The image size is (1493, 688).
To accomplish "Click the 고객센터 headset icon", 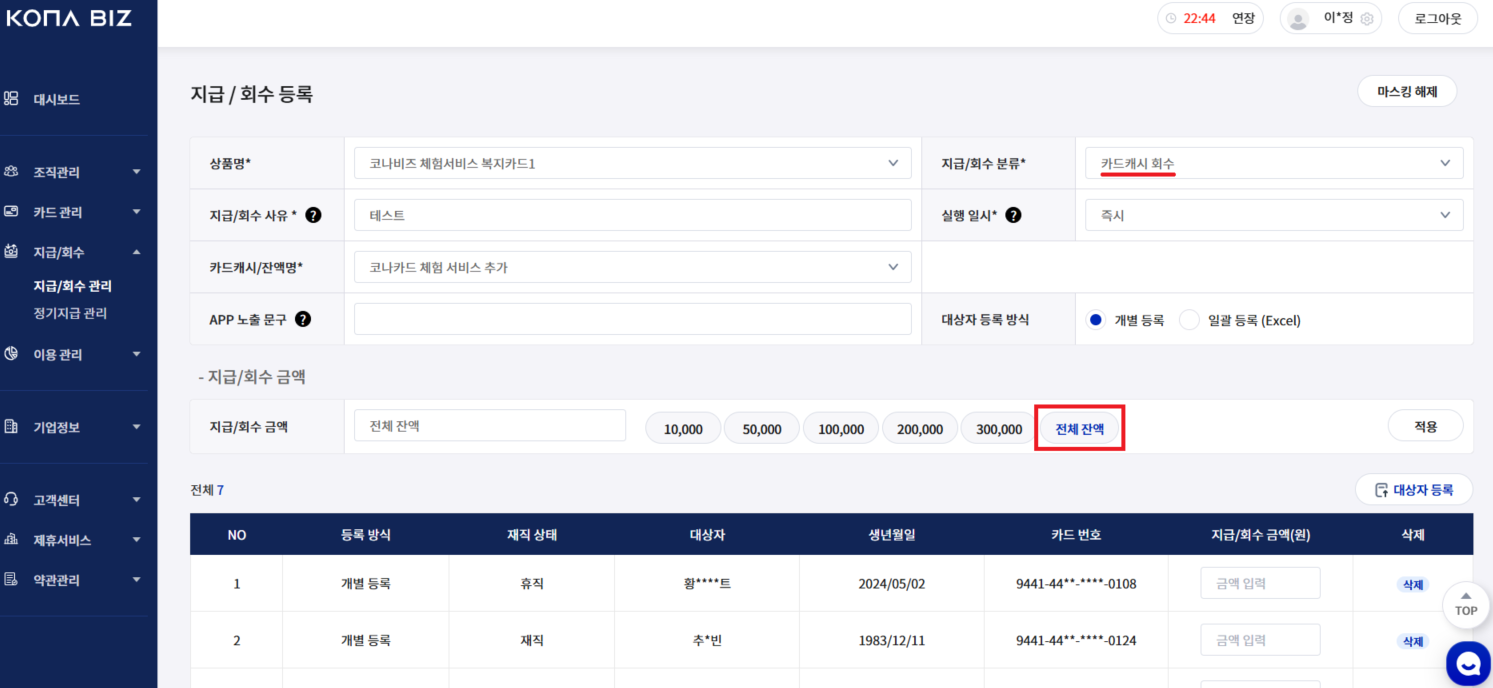I will [x=12, y=499].
